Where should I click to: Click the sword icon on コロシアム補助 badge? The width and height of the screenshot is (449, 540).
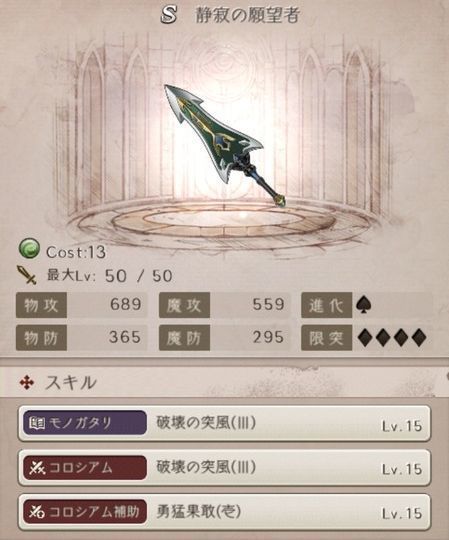coord(36,512)
